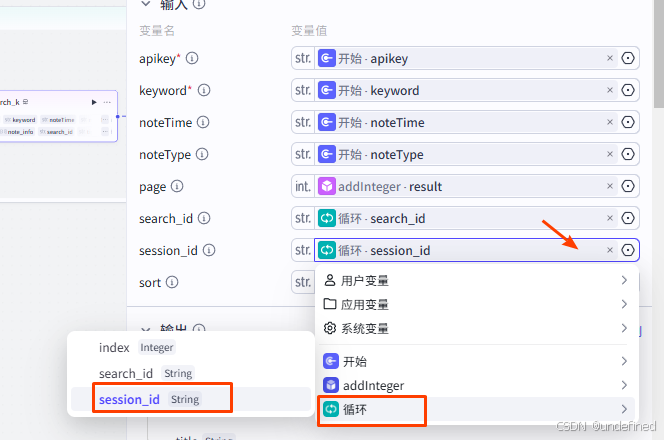Click the info icon next to search_id
The height and width of the screenshot is (440, 664).
pos(204,219)
